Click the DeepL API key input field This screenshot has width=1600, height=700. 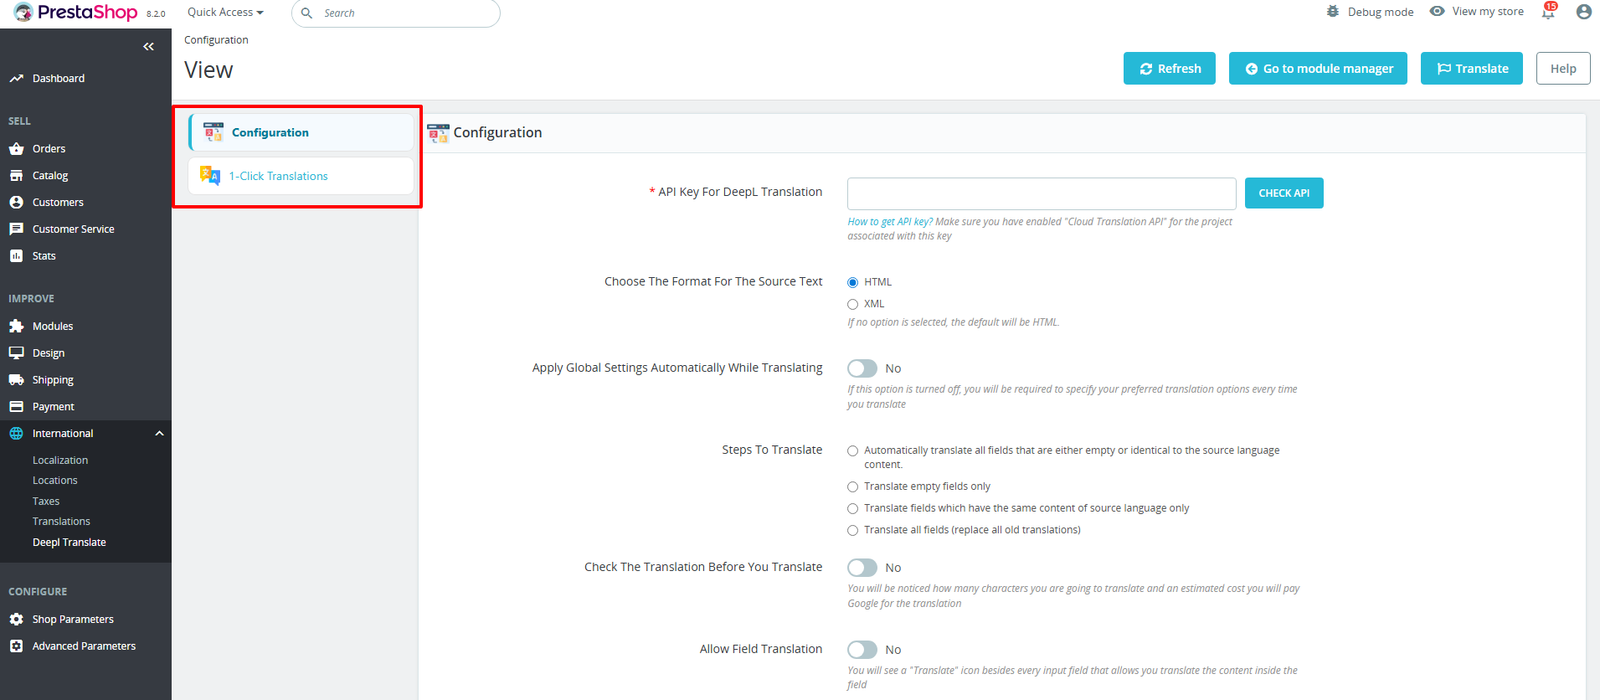click(x=1041, y=194)
